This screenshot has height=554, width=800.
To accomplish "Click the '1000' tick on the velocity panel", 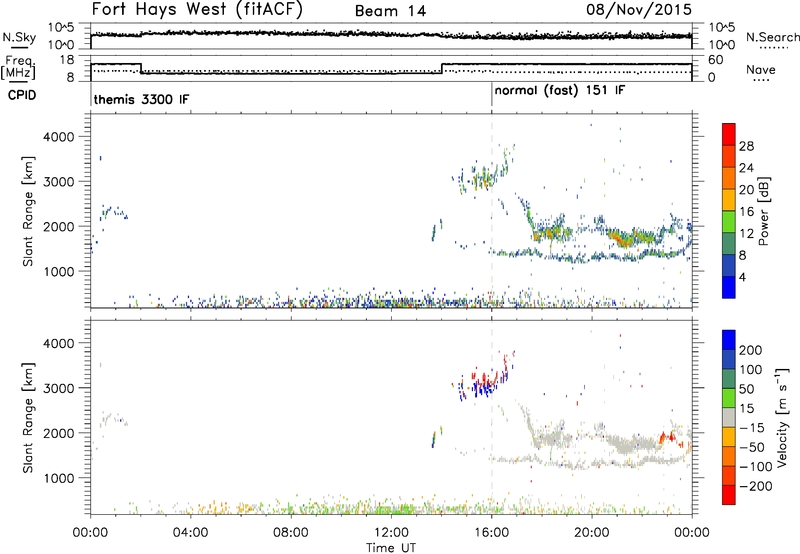I will [58, 478].
